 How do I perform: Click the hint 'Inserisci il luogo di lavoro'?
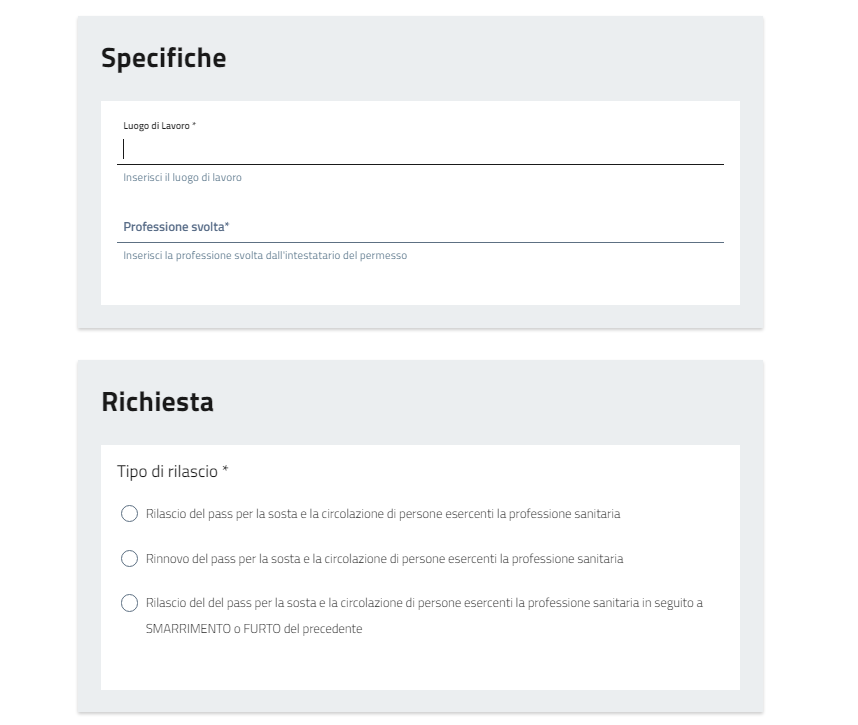pos(182,178)
